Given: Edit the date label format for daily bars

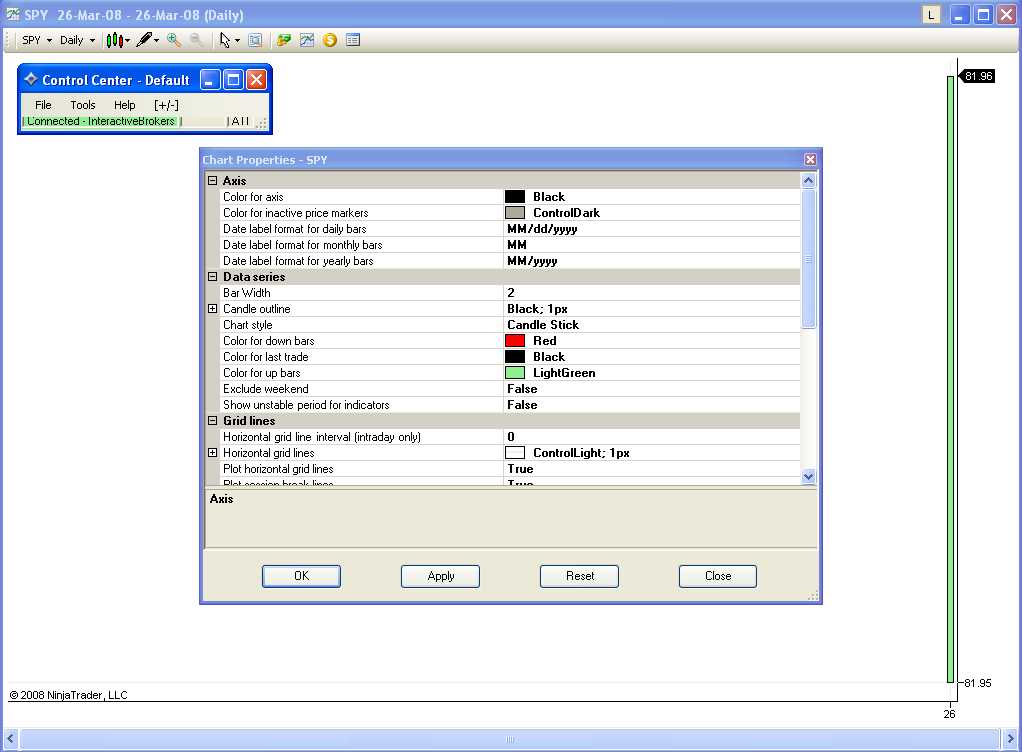Looking at the screenshot, I should click(x=652, y=229).
